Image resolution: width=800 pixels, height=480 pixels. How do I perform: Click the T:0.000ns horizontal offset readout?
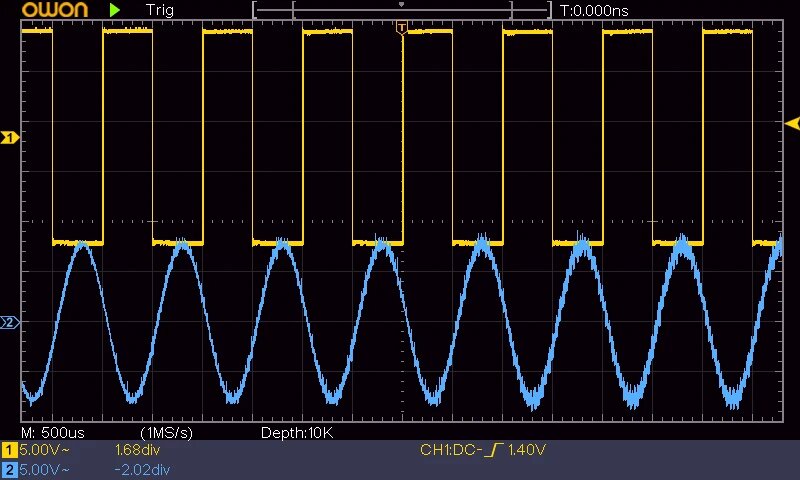pos(594,10)
